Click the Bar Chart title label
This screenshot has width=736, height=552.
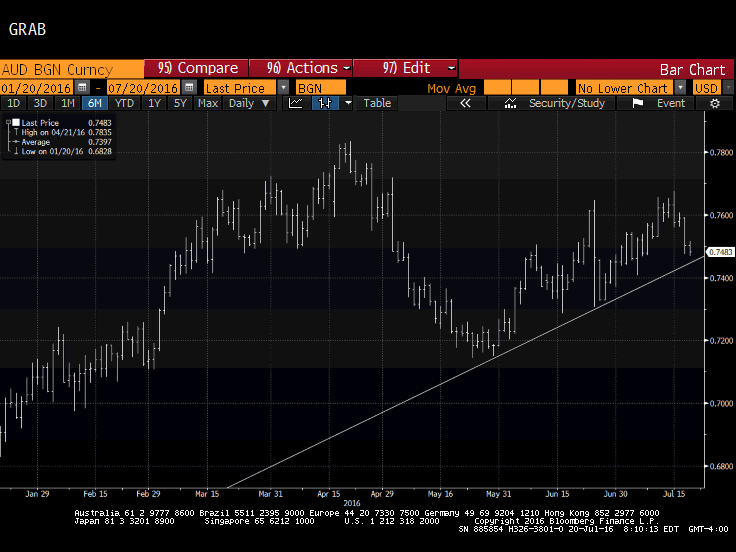coord(692,69)
